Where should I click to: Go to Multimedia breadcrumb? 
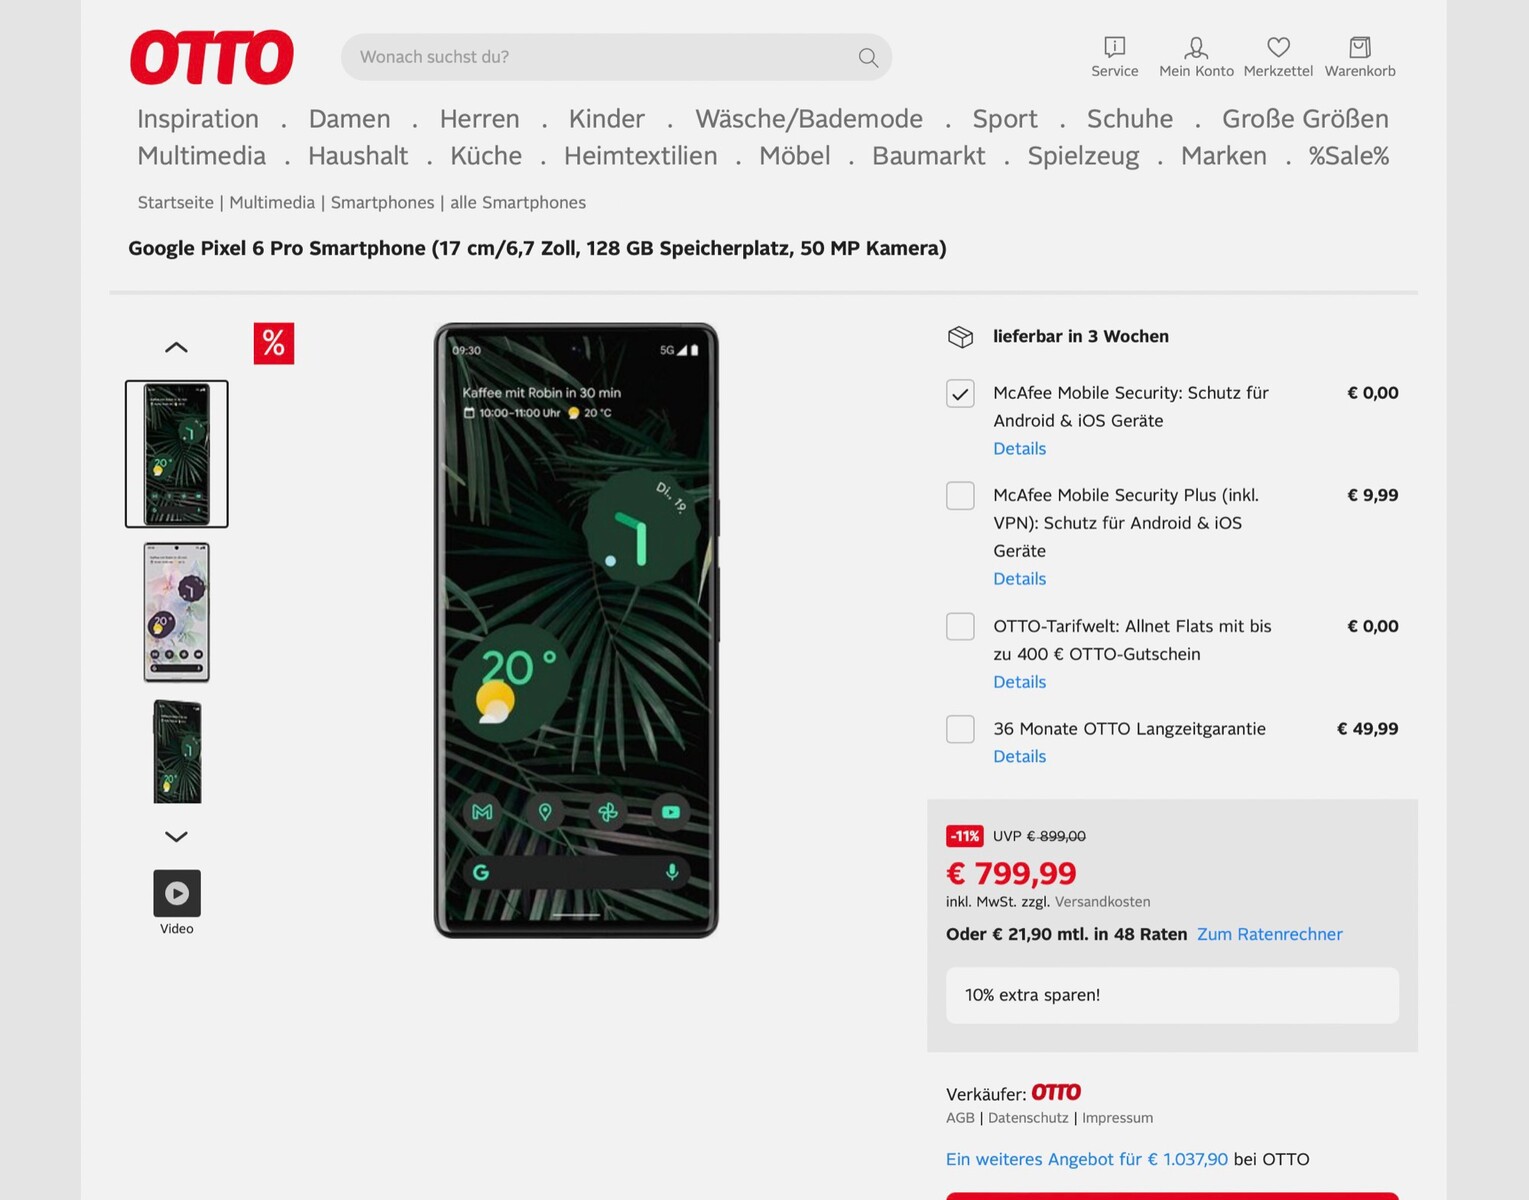(x=272, y=202)
